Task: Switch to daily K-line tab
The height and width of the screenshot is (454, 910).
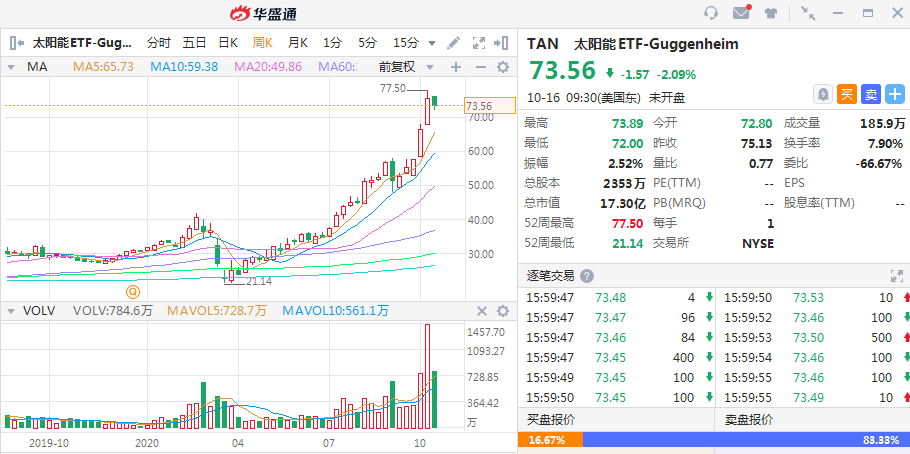Action: coord(228,42)
